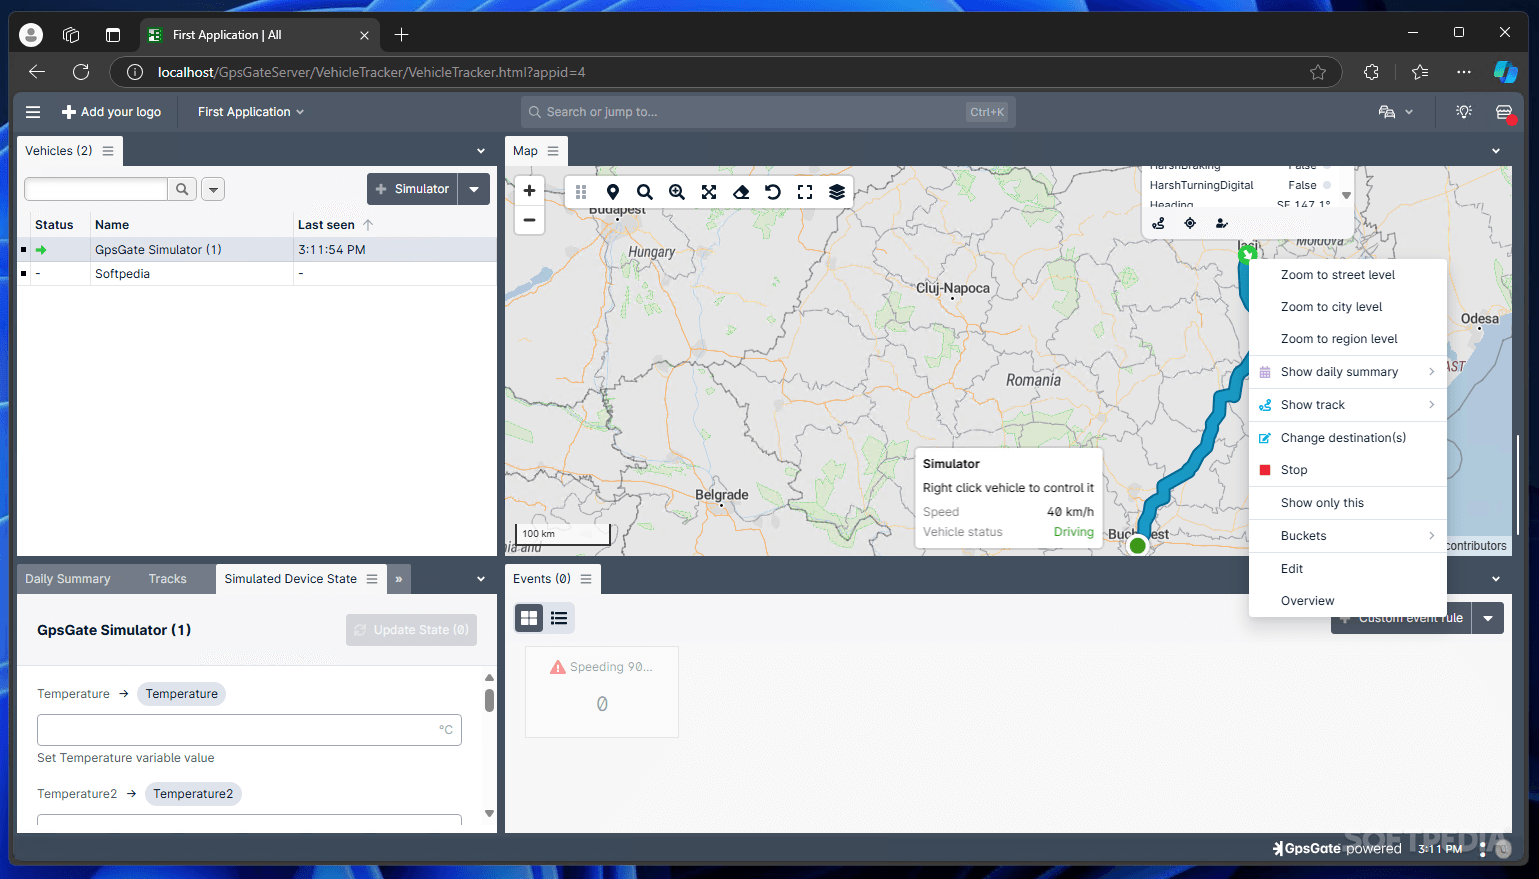1539x879 pixels.
Task: Open the First Application dropdown
Action: (251, 112)
